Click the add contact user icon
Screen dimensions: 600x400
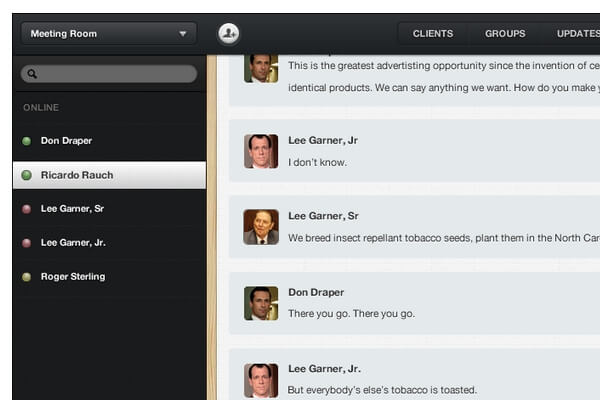[229, 33]
